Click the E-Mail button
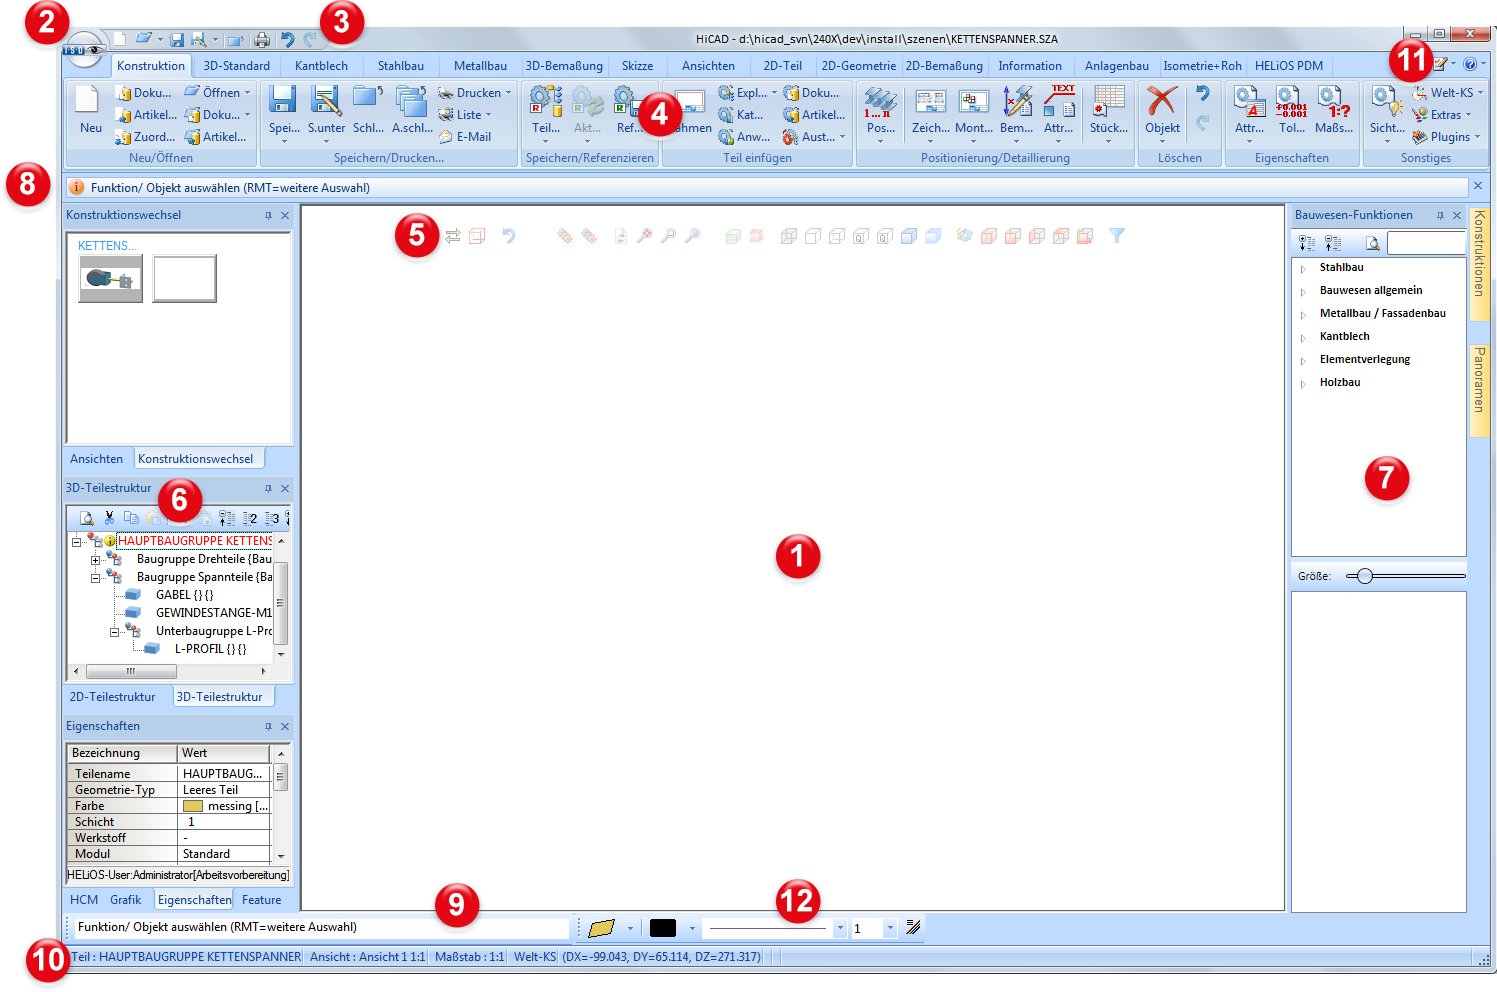 click(x=465, y=137)
